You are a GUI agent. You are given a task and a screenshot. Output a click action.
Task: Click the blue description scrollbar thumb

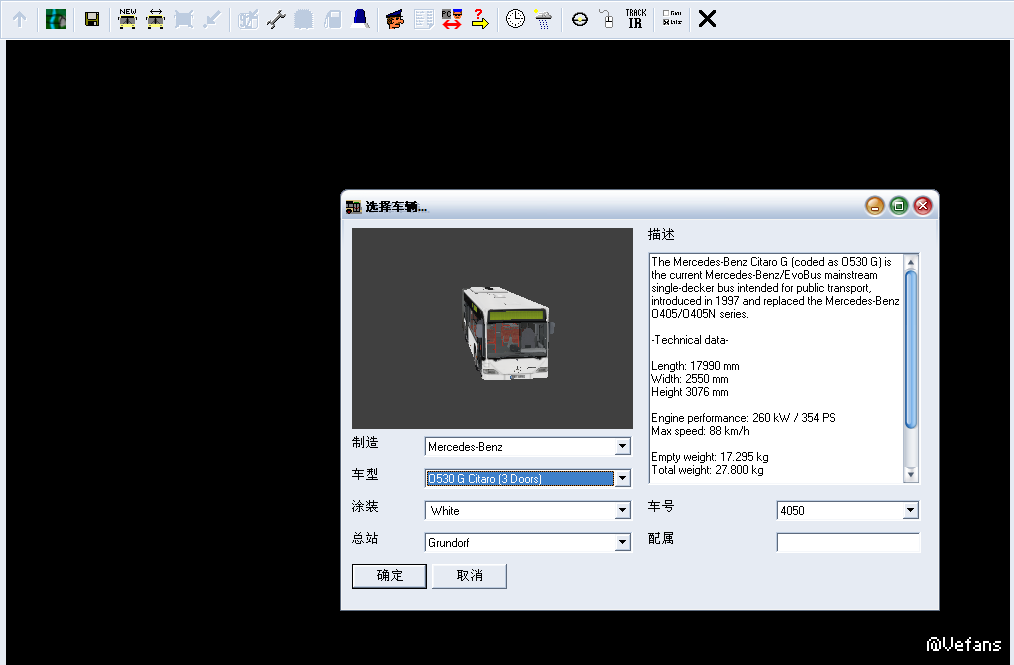point(911,349)
